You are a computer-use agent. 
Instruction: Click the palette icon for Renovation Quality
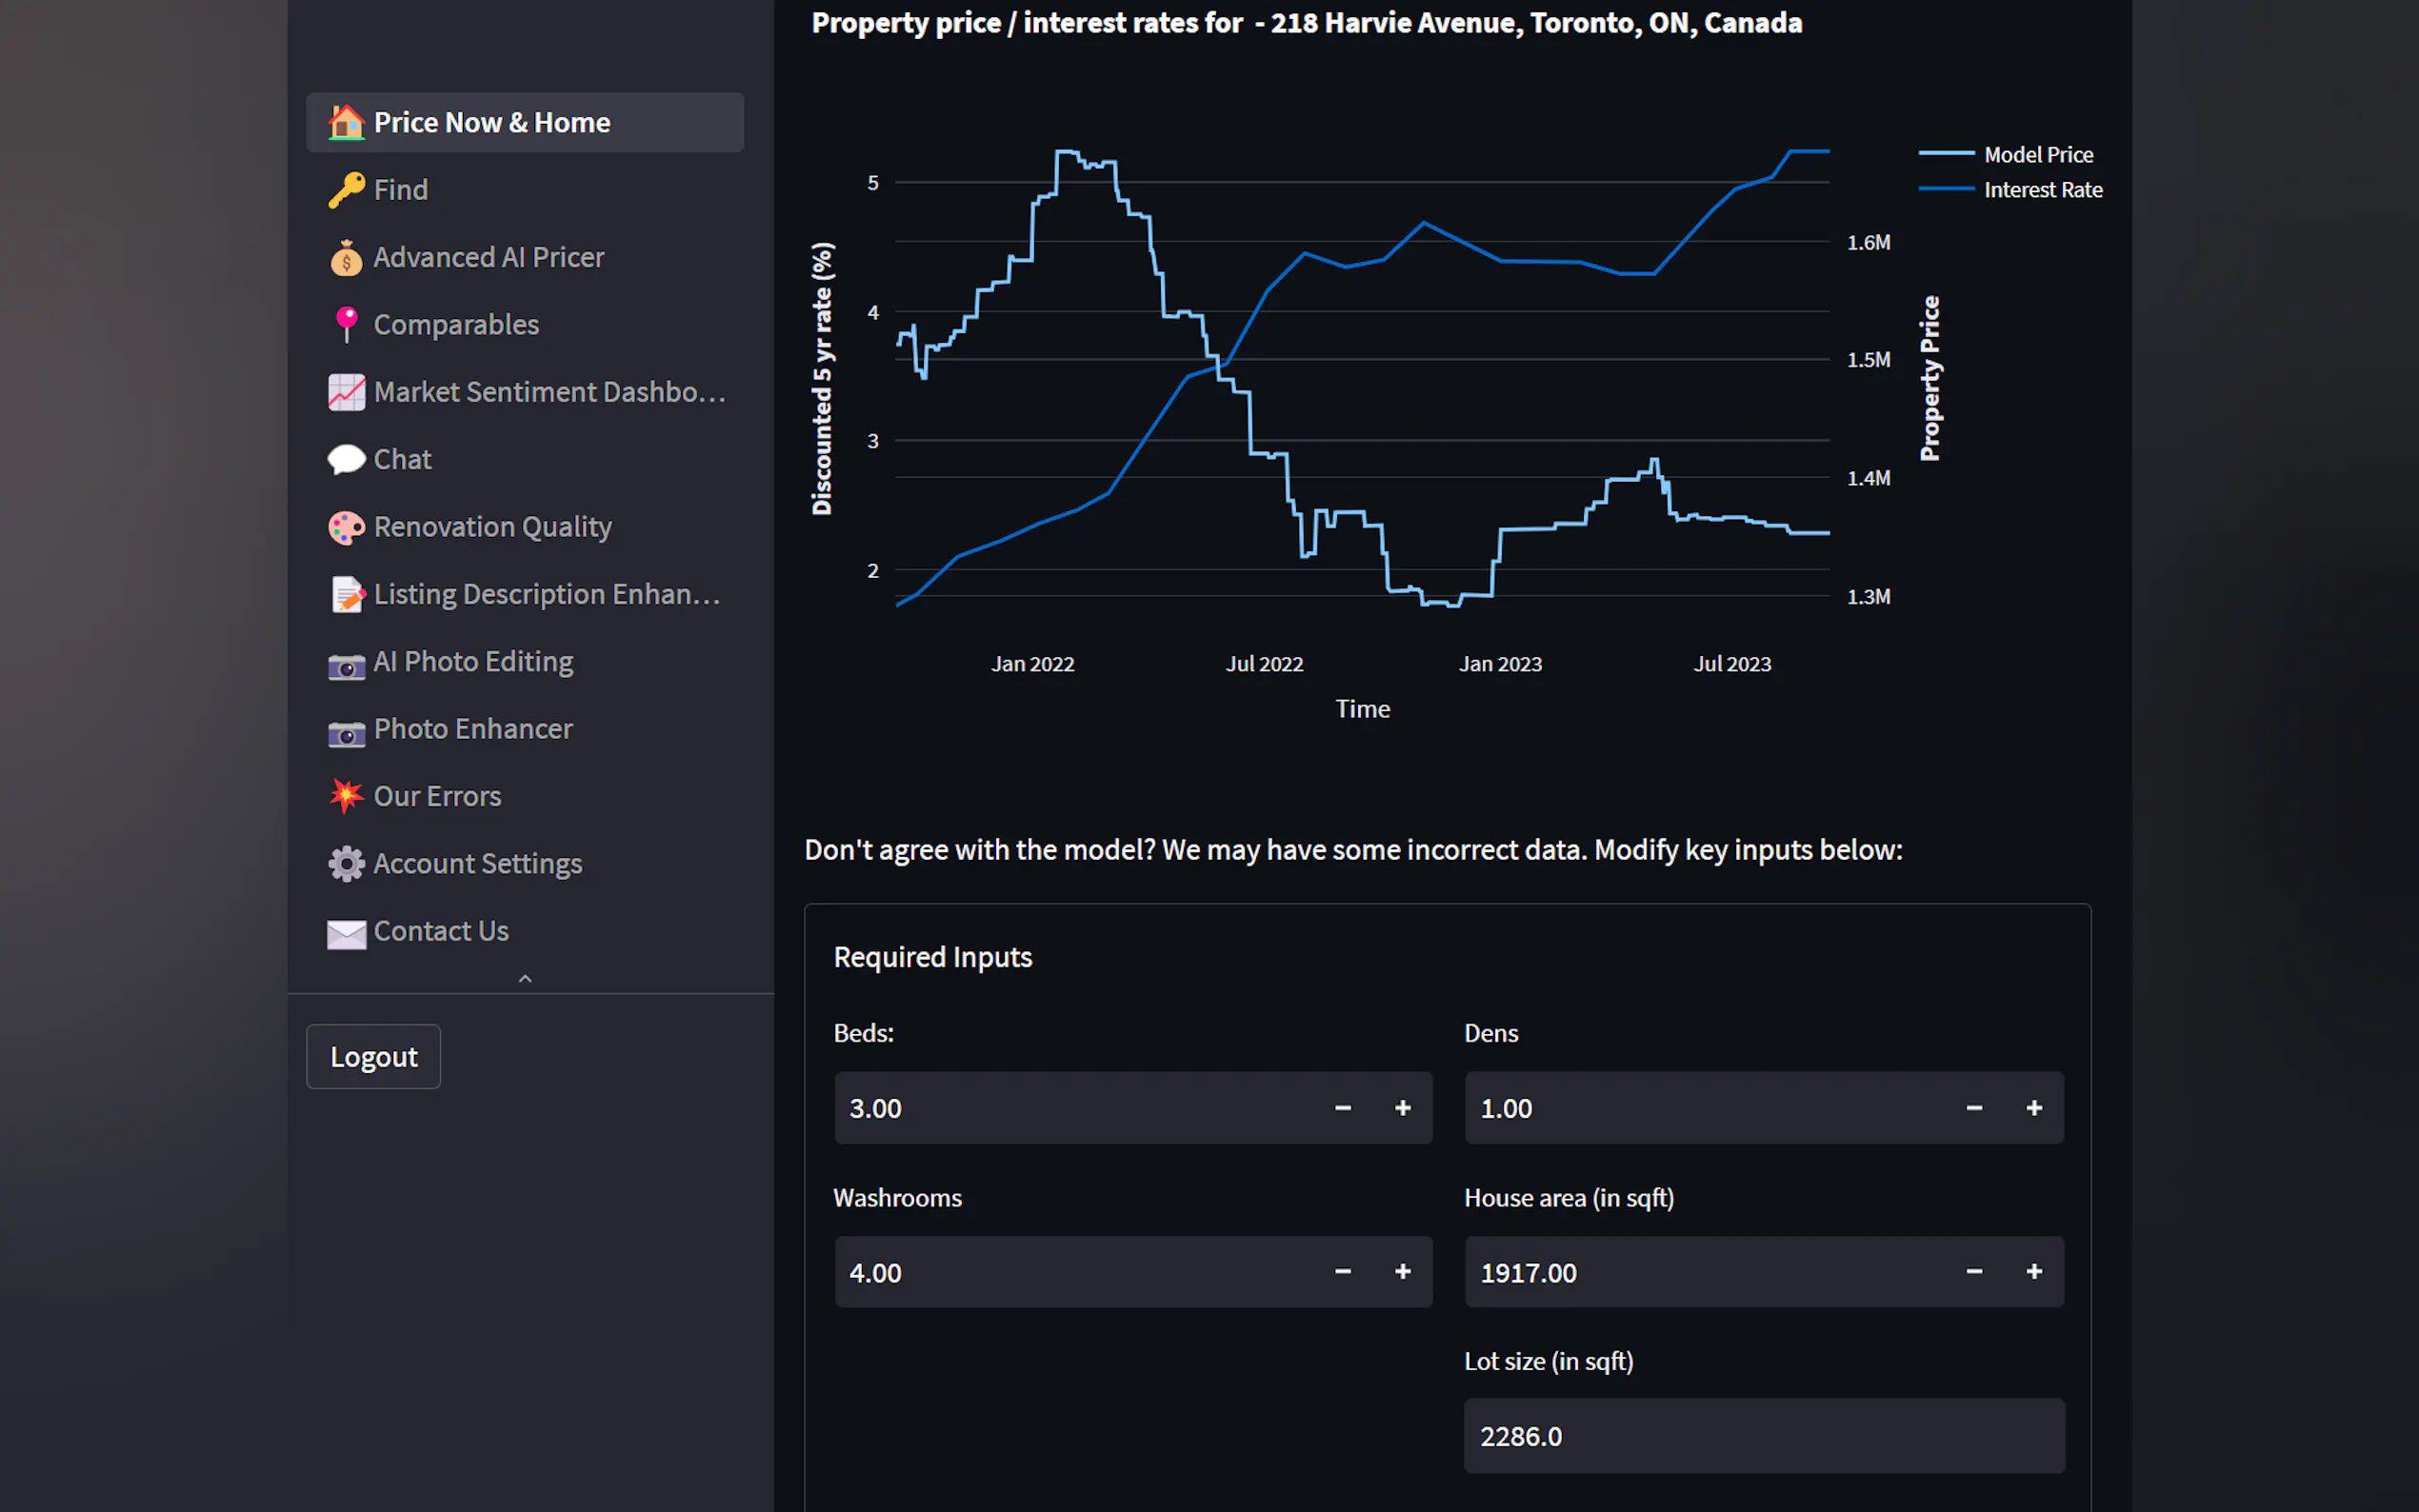[x=346, y=527]
